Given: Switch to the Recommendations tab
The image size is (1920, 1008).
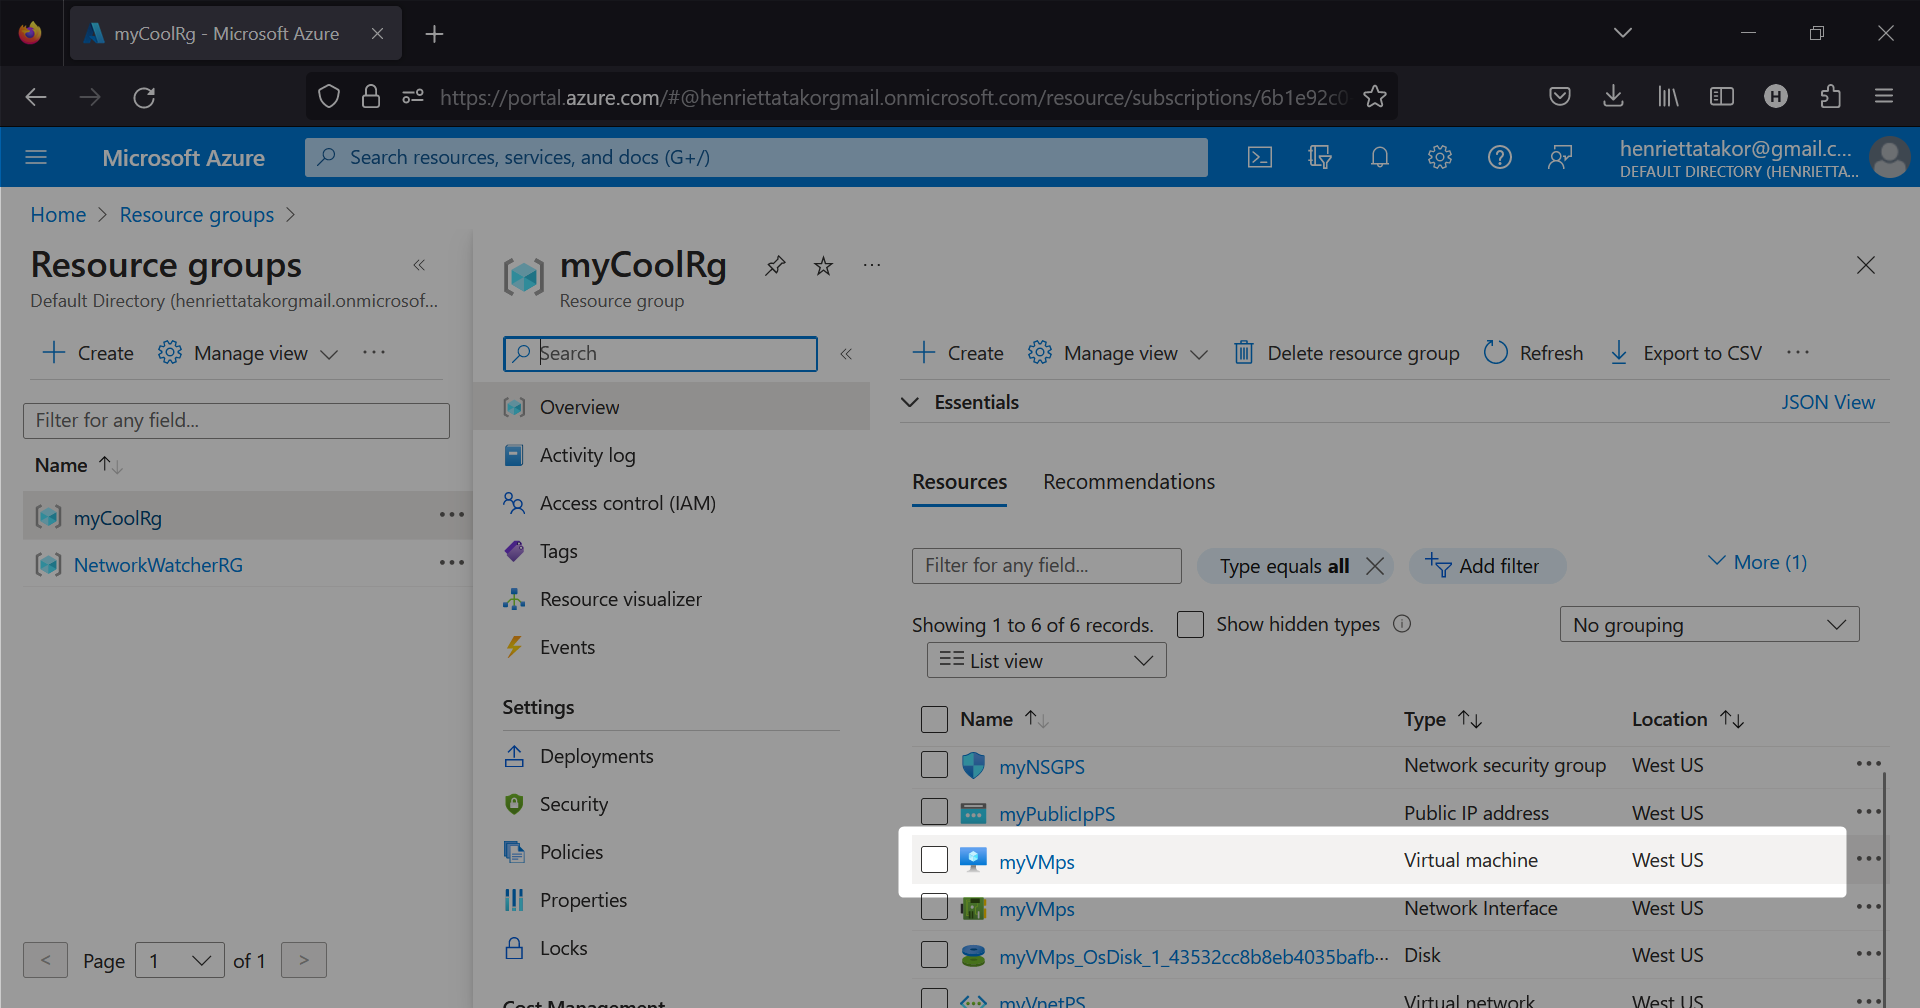Looking at the screenshot, I should point(1129,482).
